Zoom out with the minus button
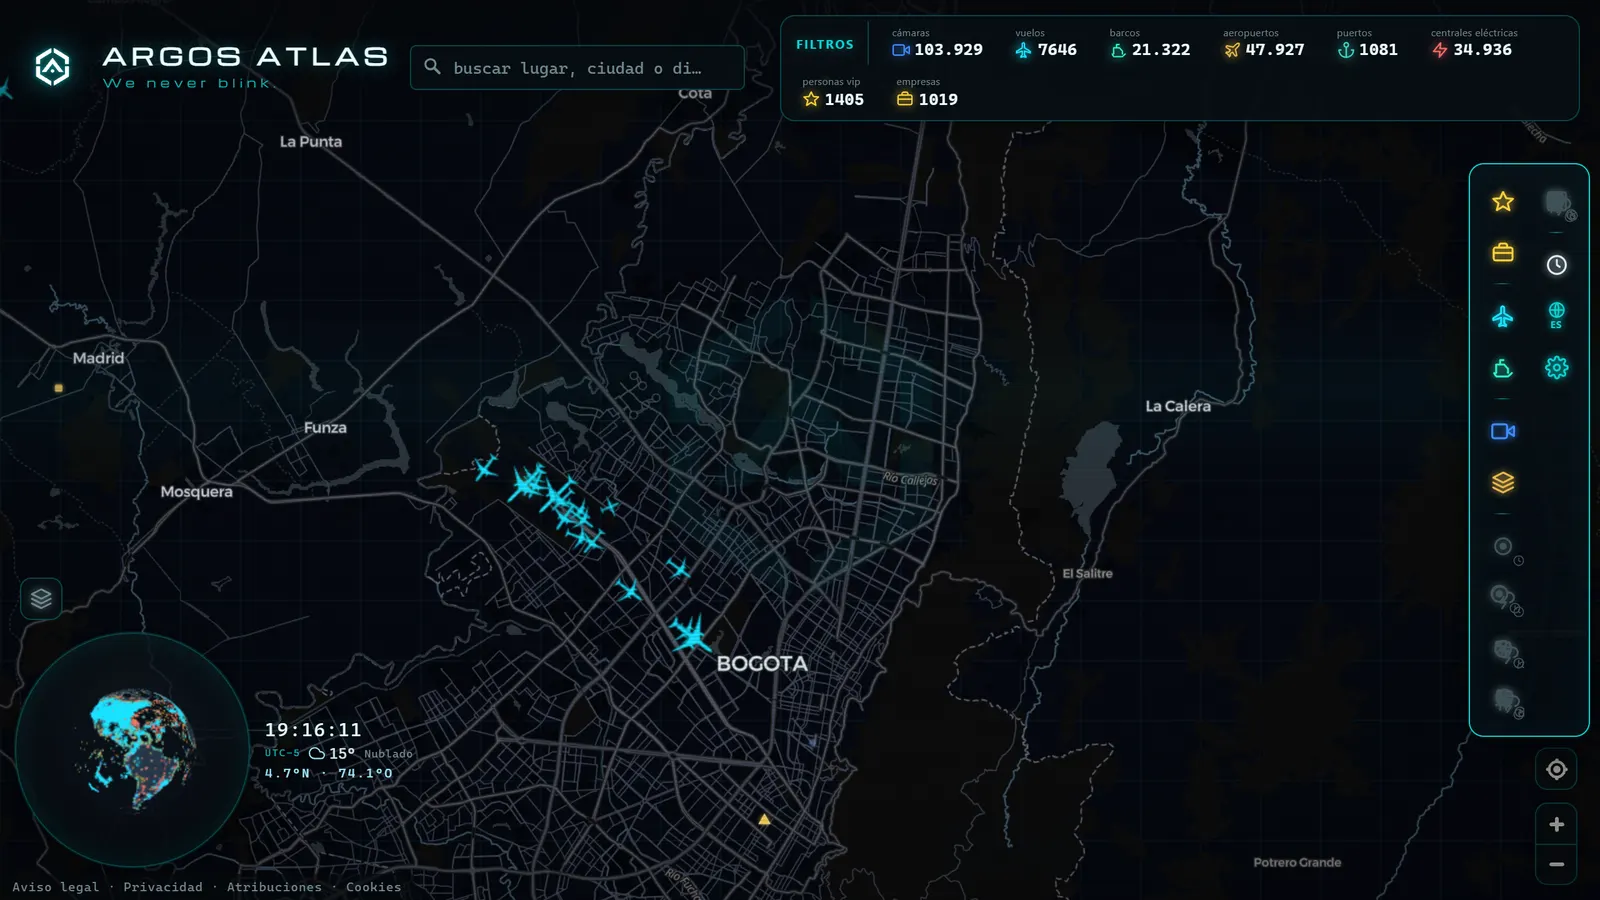 tap(1557, 864)
